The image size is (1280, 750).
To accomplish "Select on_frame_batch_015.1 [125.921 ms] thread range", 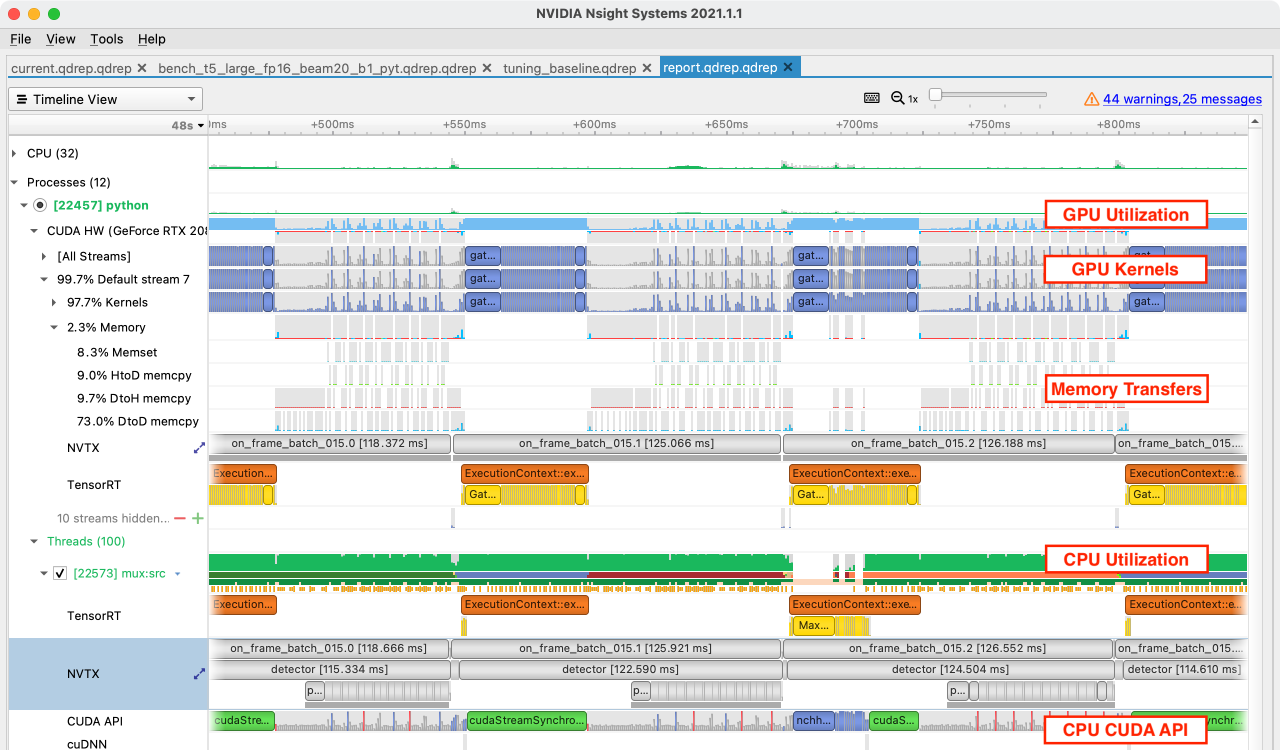I will [x=616, y=648].
